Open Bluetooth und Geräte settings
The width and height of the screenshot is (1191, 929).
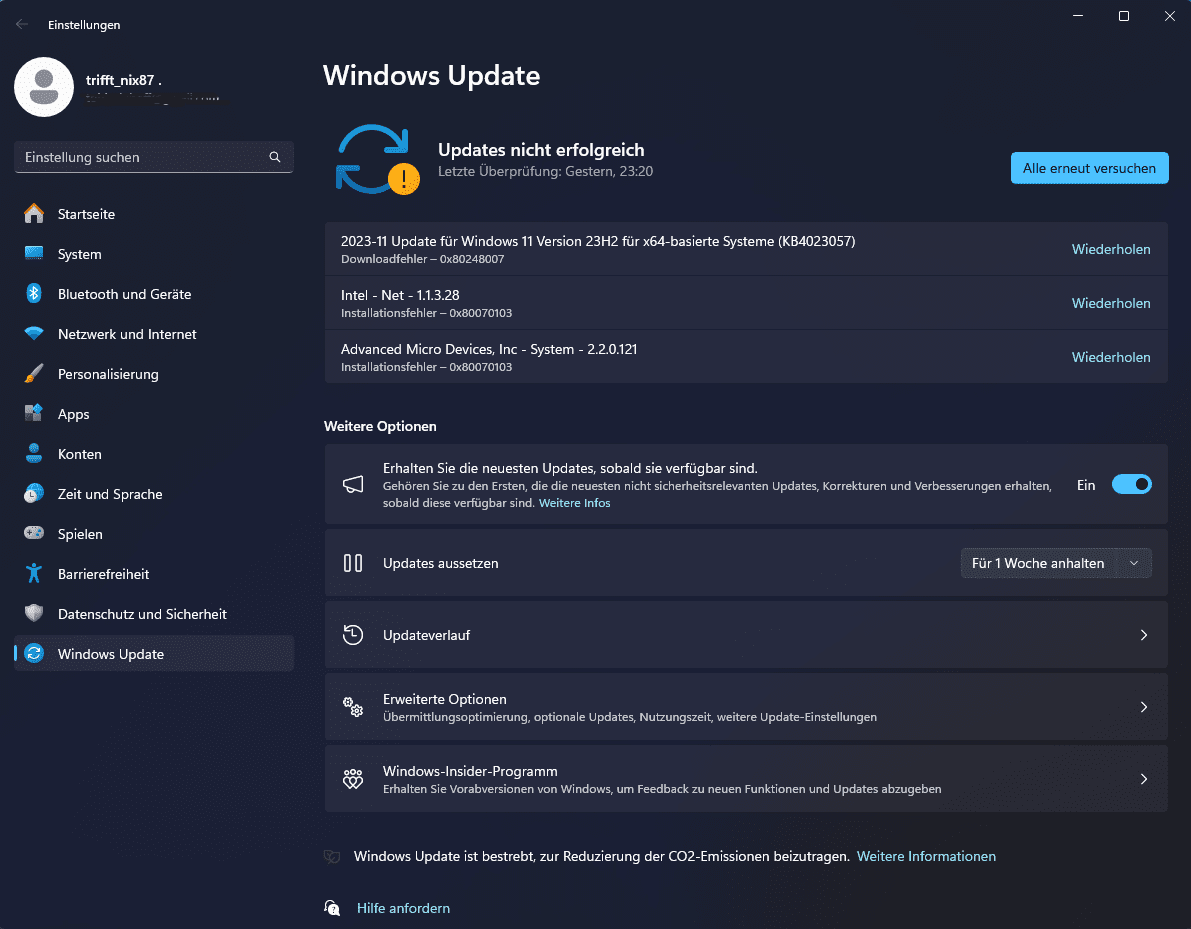click(154, 294)
